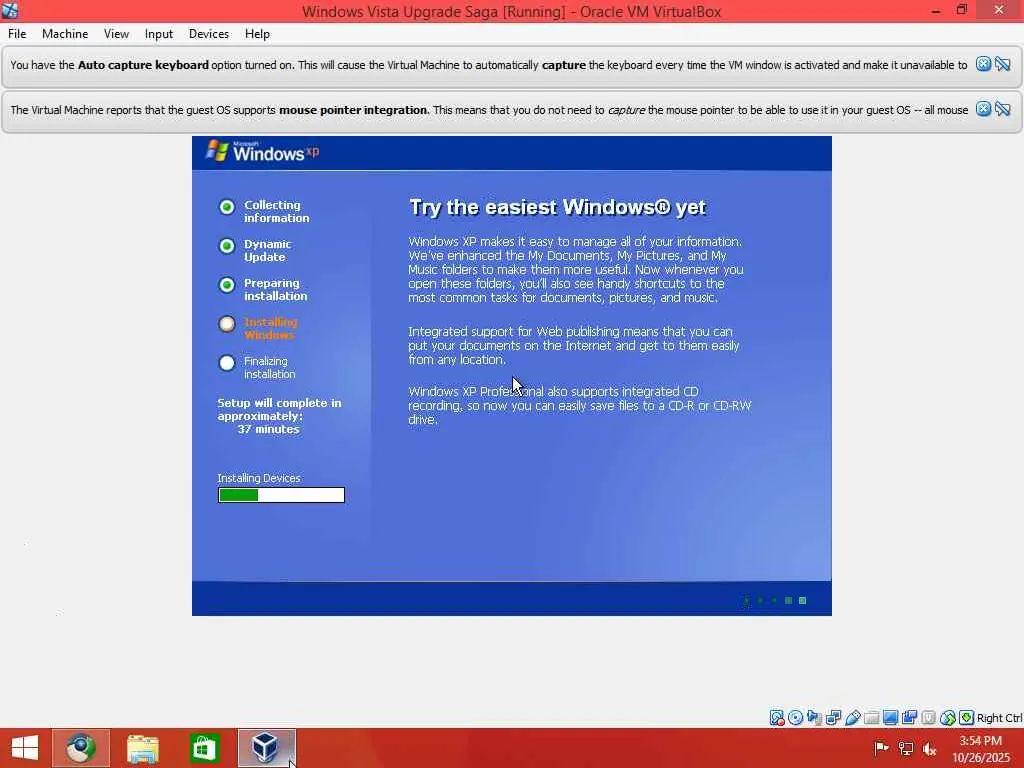Click the 'Installing Devices' status label
Screen dimensions: 1024x768
pyautogui.click(x=259, y=478)
